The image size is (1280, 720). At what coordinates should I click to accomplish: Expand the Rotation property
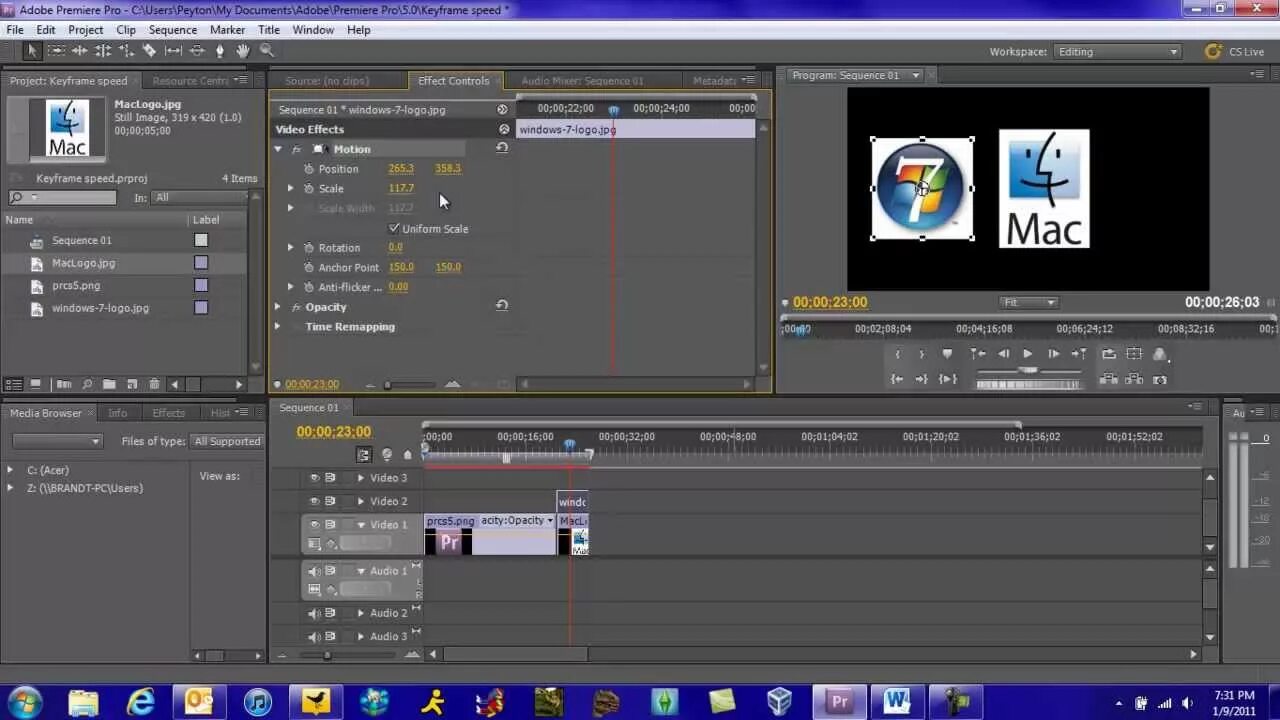(291, 247)
